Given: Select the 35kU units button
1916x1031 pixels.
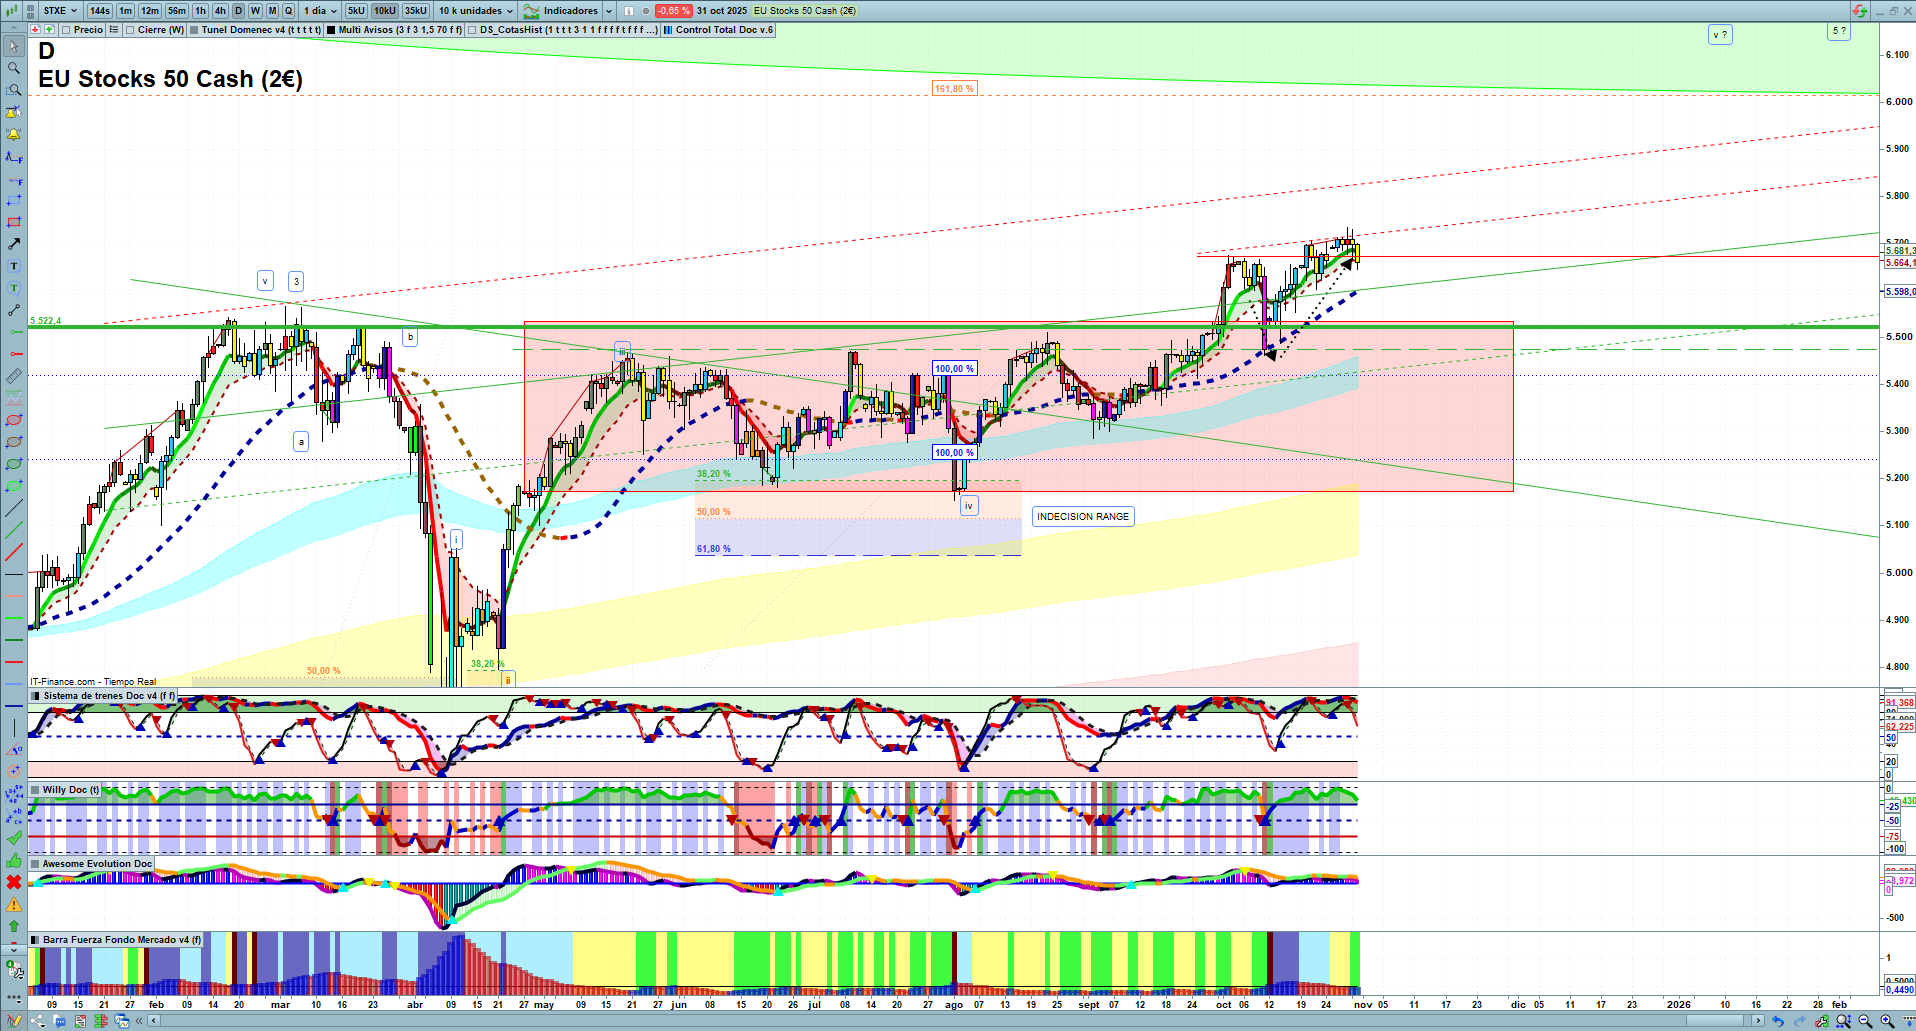Looking at the screenshot, I should coord(416,11).
